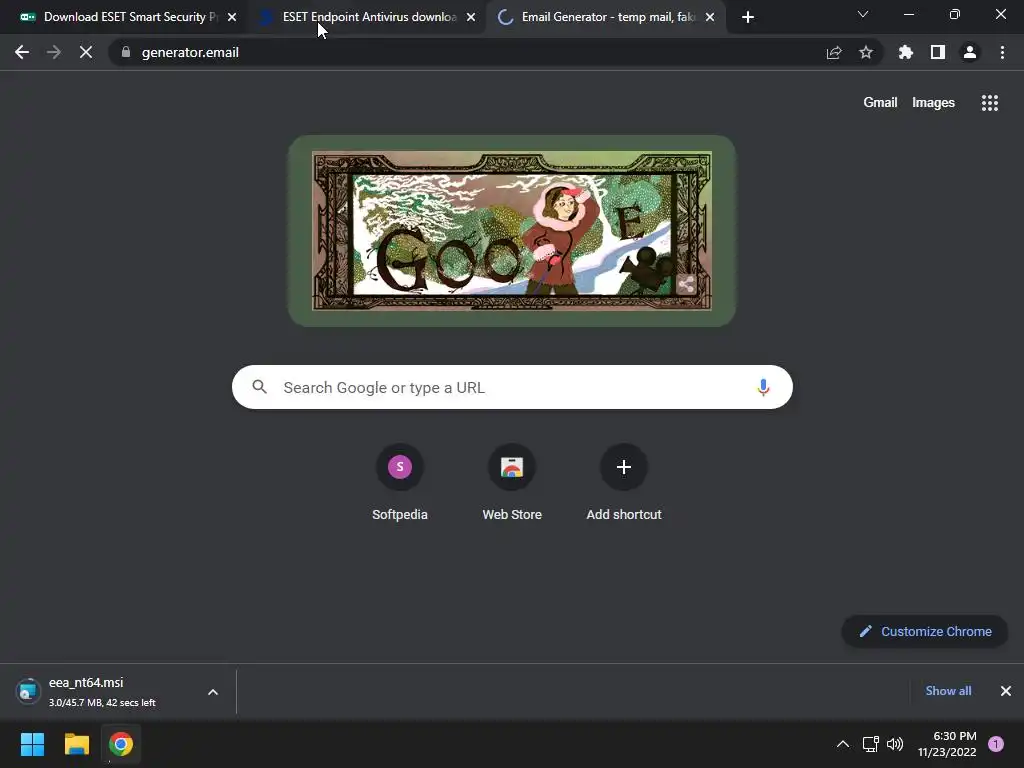Open network status in system tray
The height and width of the screenshot is (768, 1024).
pyautogui.click(x=871, y=744)
